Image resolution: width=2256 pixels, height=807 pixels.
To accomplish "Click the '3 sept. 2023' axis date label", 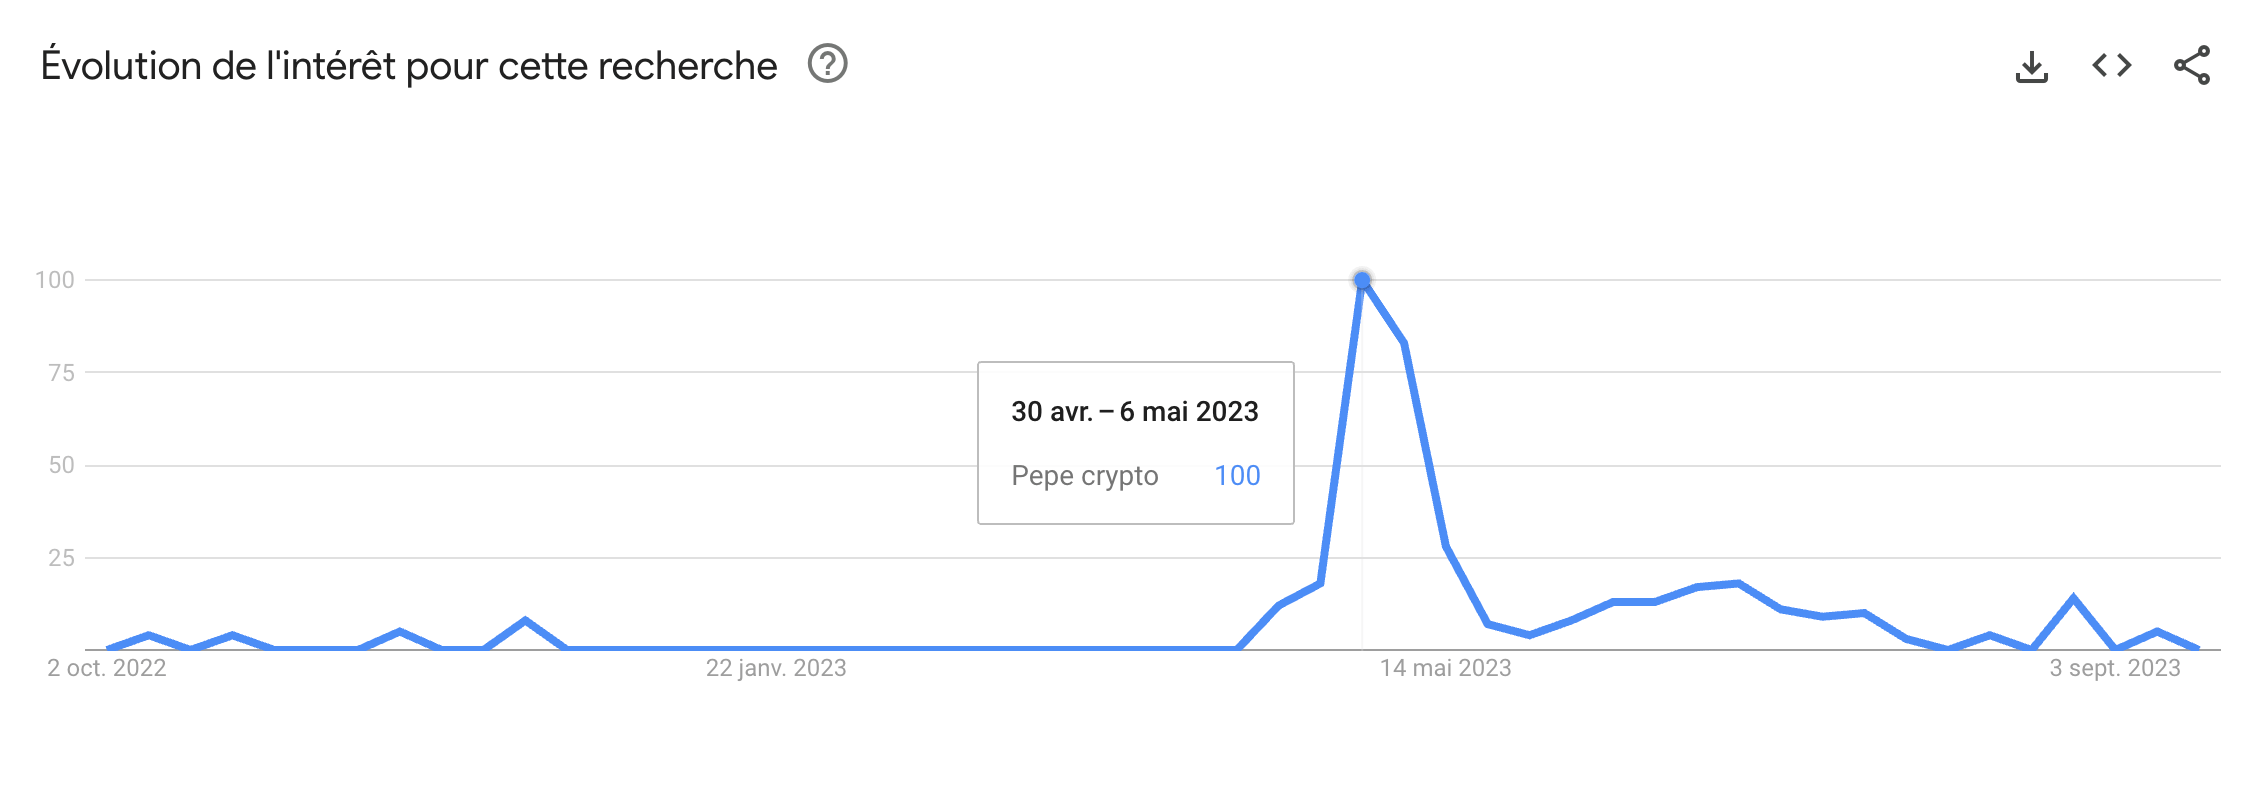I will [x=2114, y=668].
